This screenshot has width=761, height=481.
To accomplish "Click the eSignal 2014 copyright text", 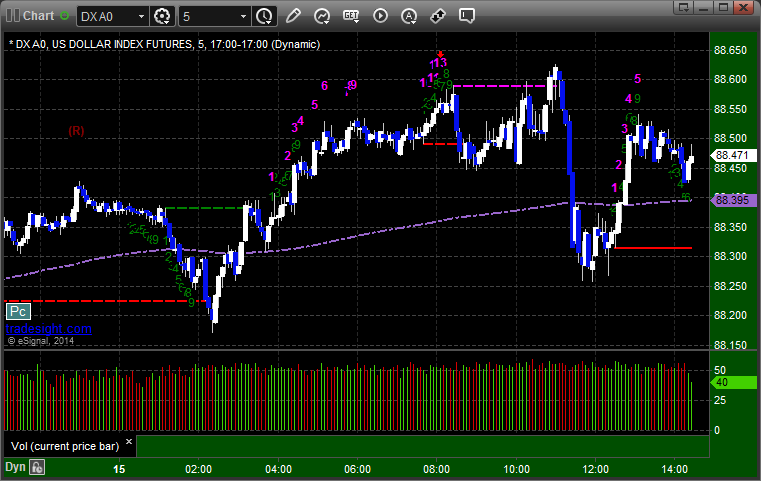I will (x=41, y=341).
